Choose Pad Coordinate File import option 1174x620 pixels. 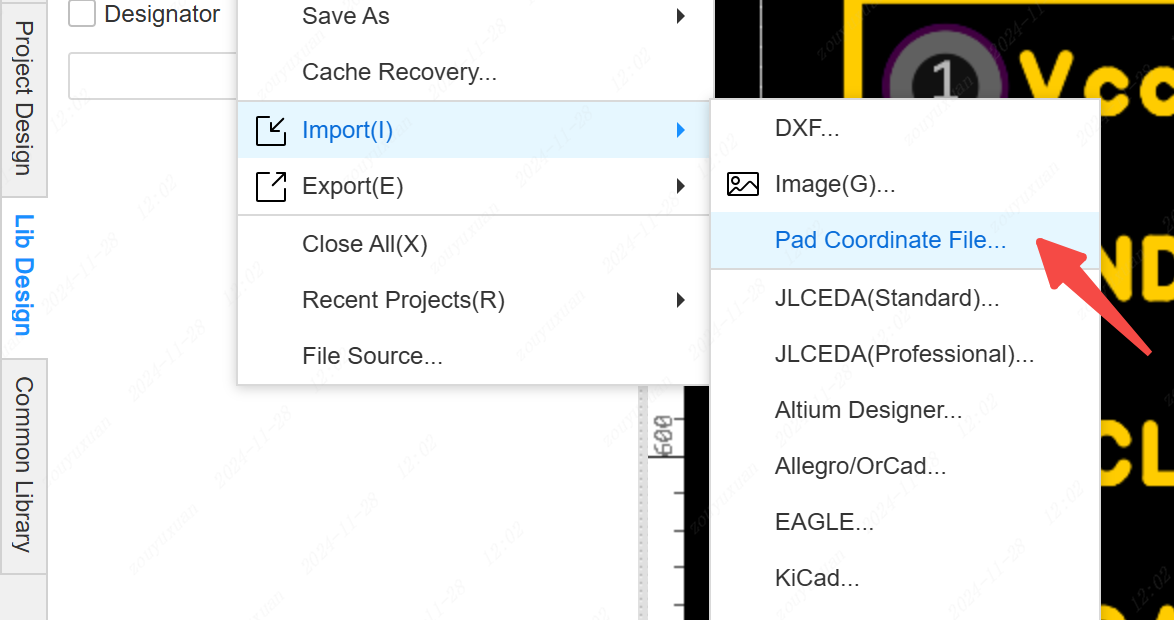890,240
